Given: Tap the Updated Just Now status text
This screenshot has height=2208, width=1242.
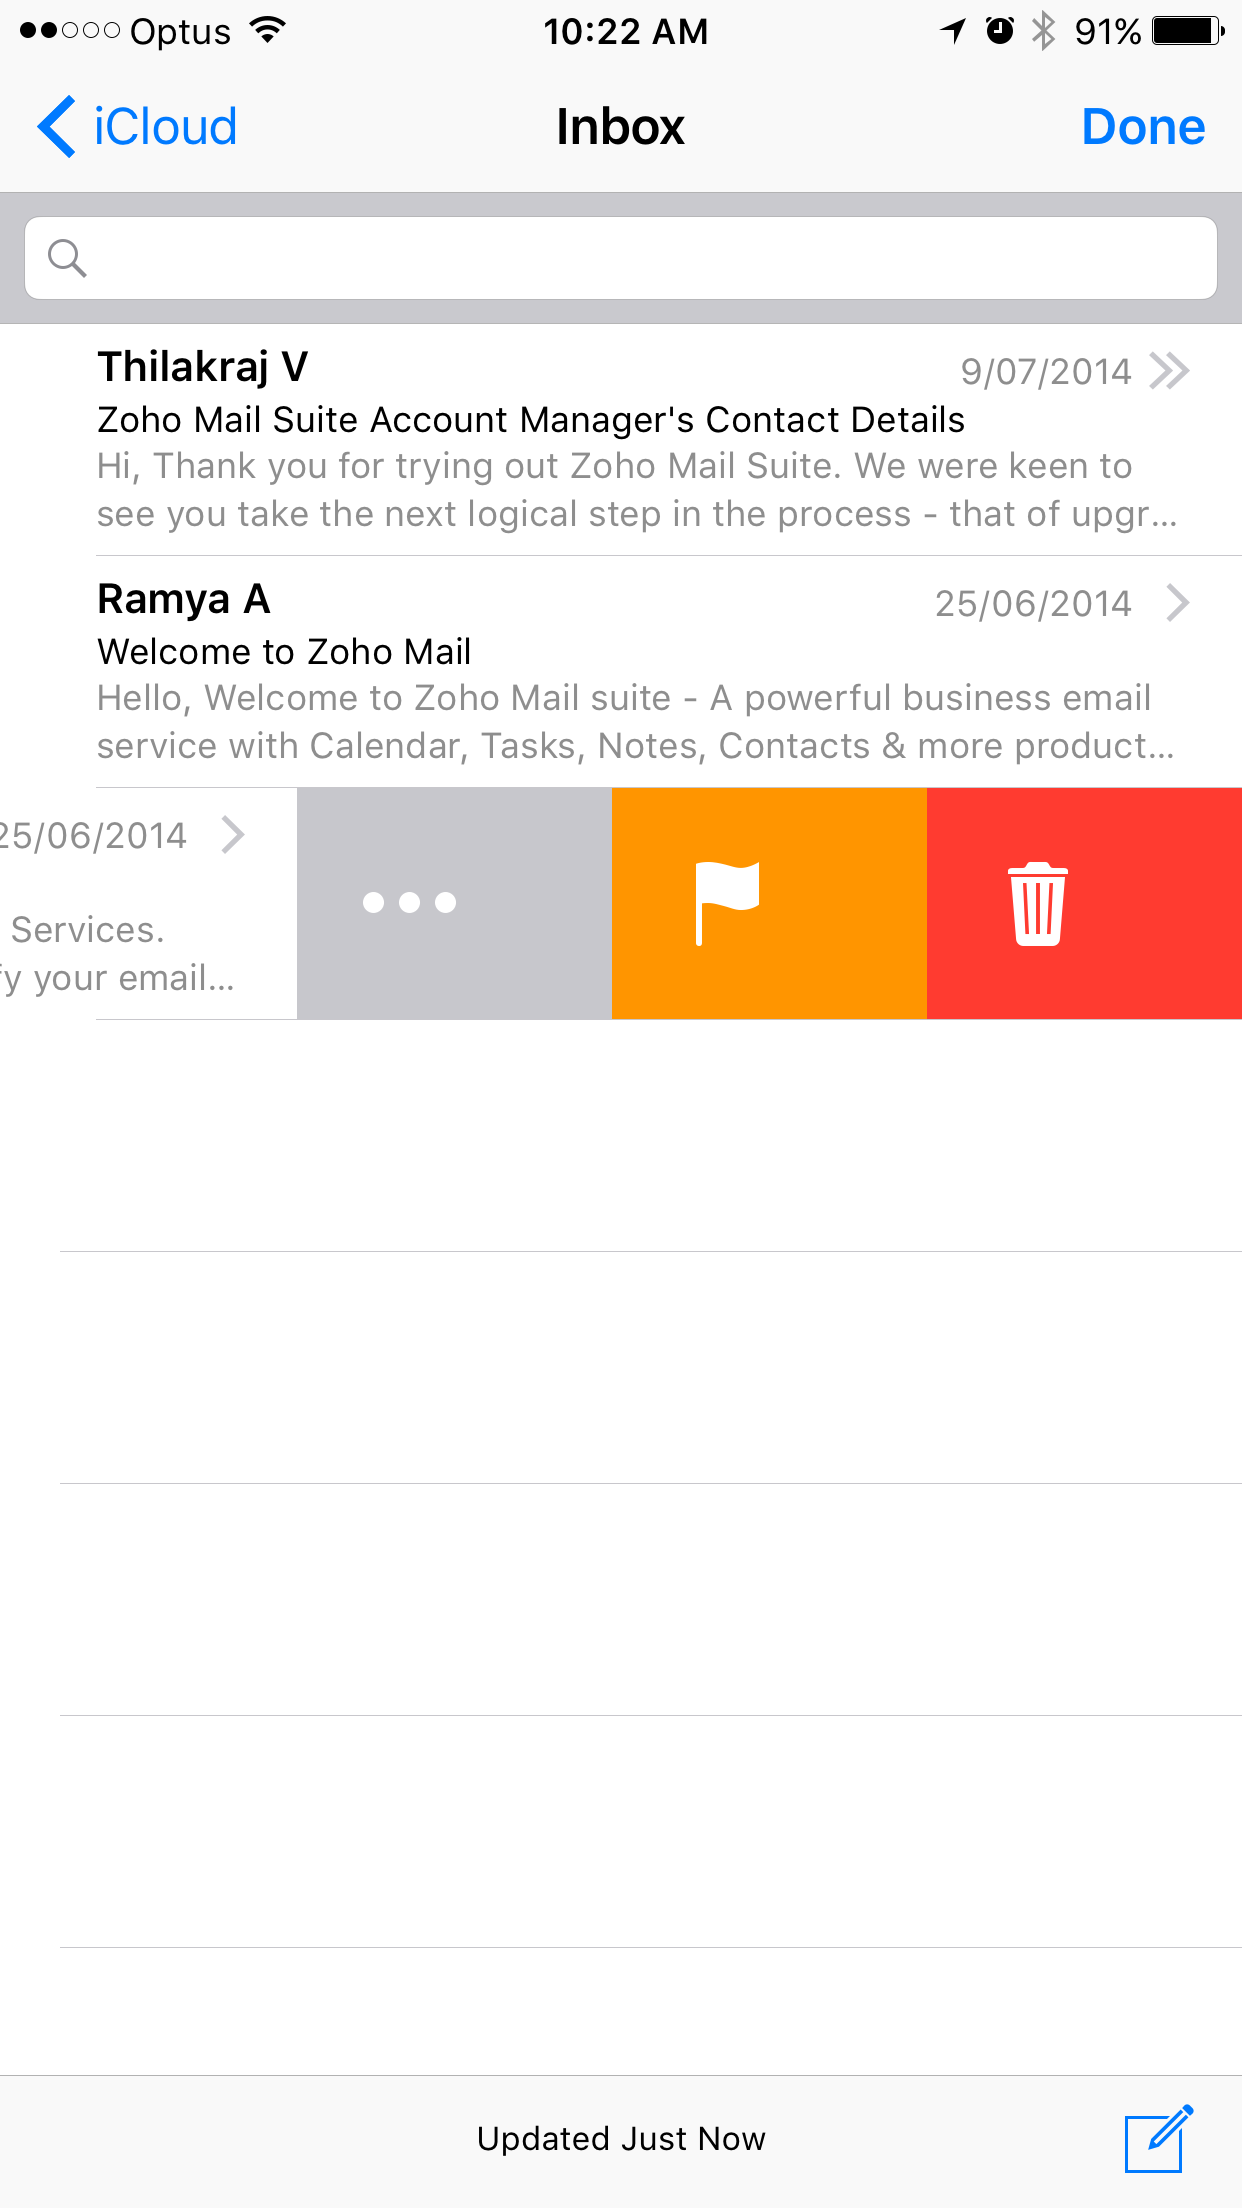Looking at the screenshot, I should (x=621, y=2138).
